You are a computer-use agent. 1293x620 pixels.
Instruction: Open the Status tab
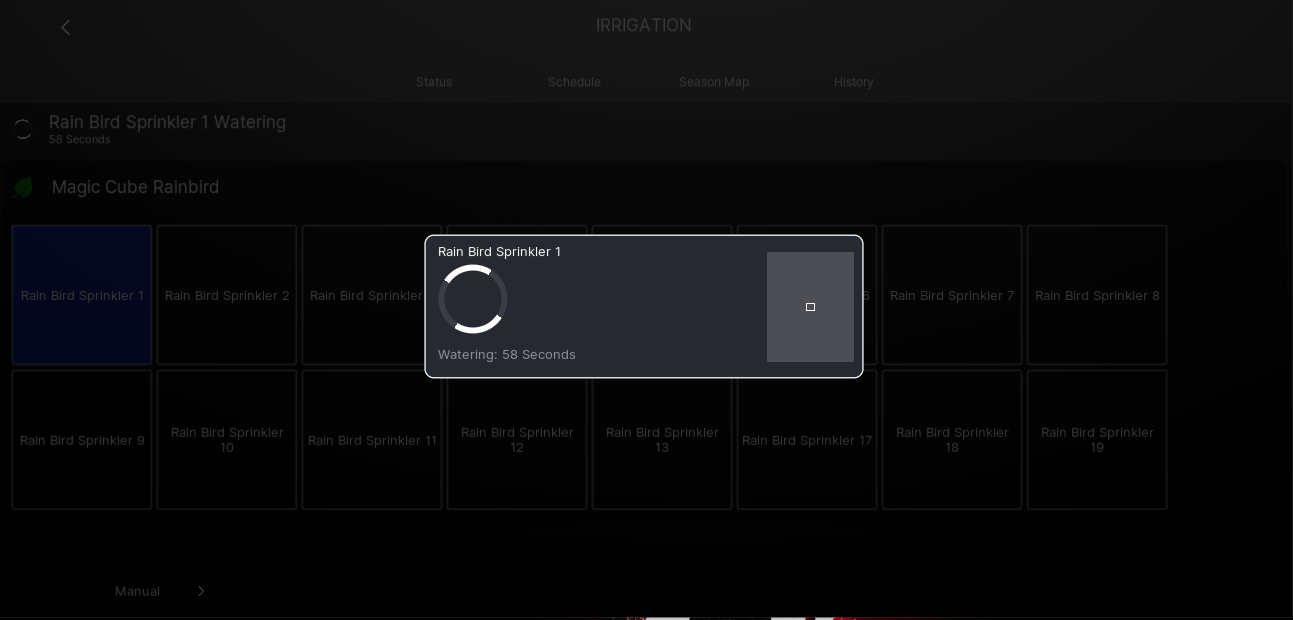(434, 82)
